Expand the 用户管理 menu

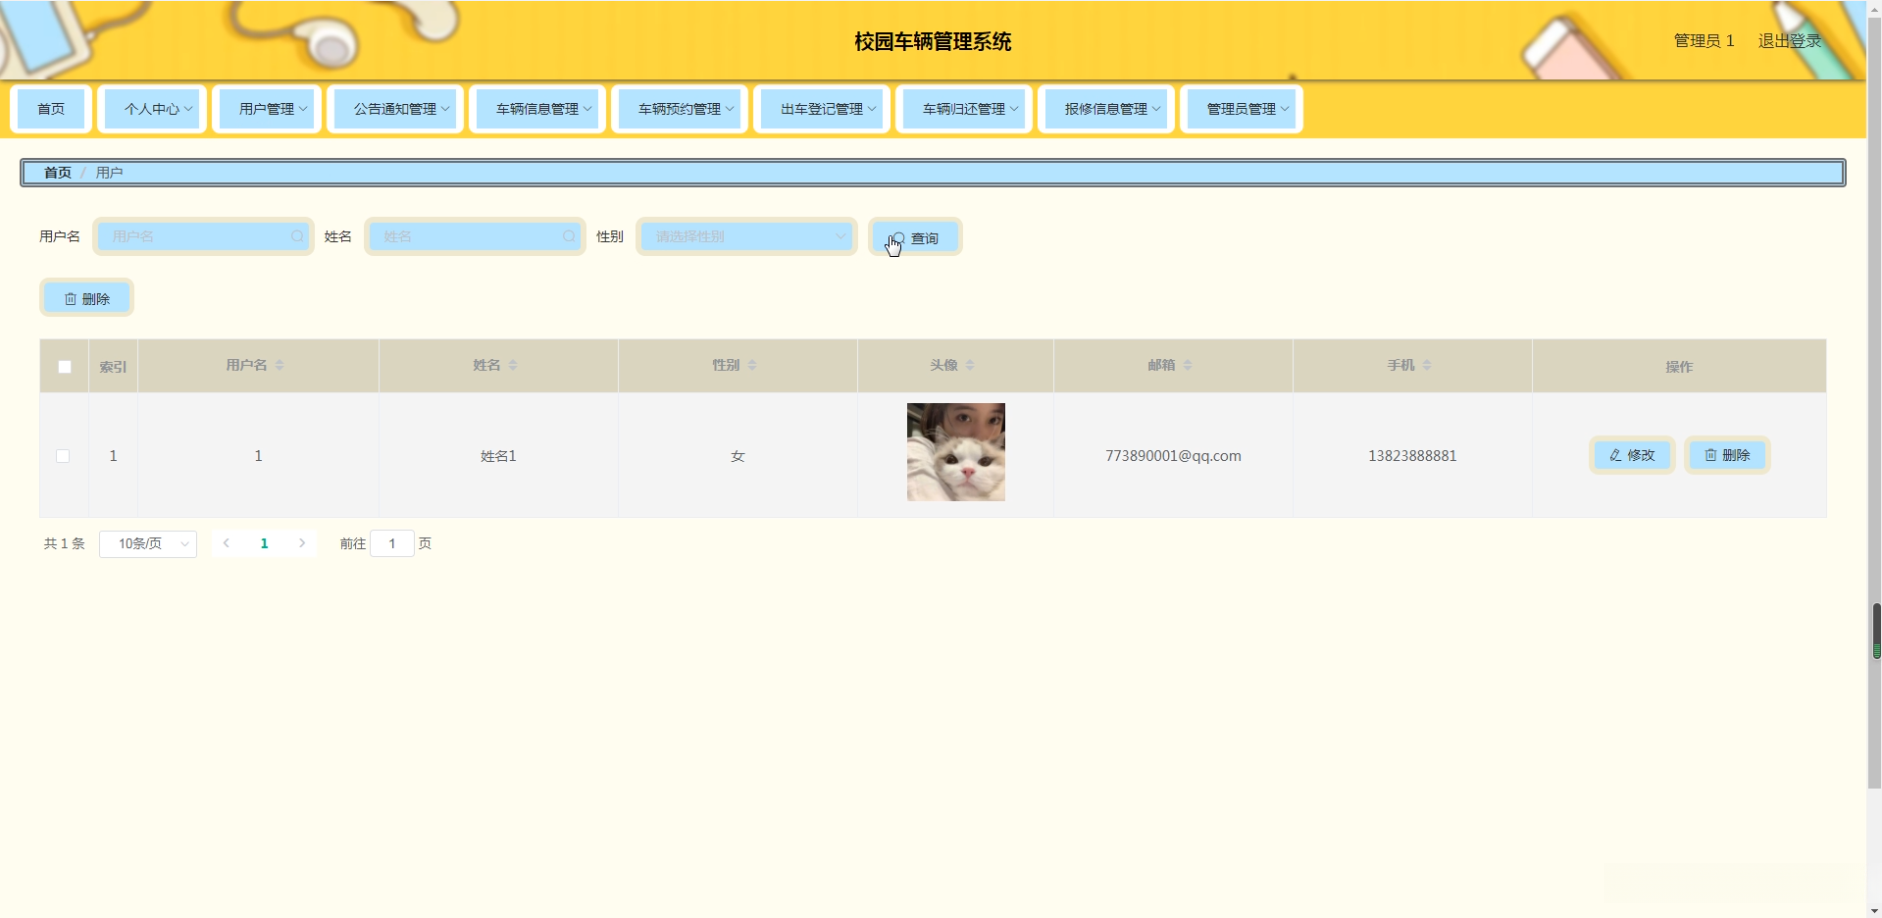[267, 109]
